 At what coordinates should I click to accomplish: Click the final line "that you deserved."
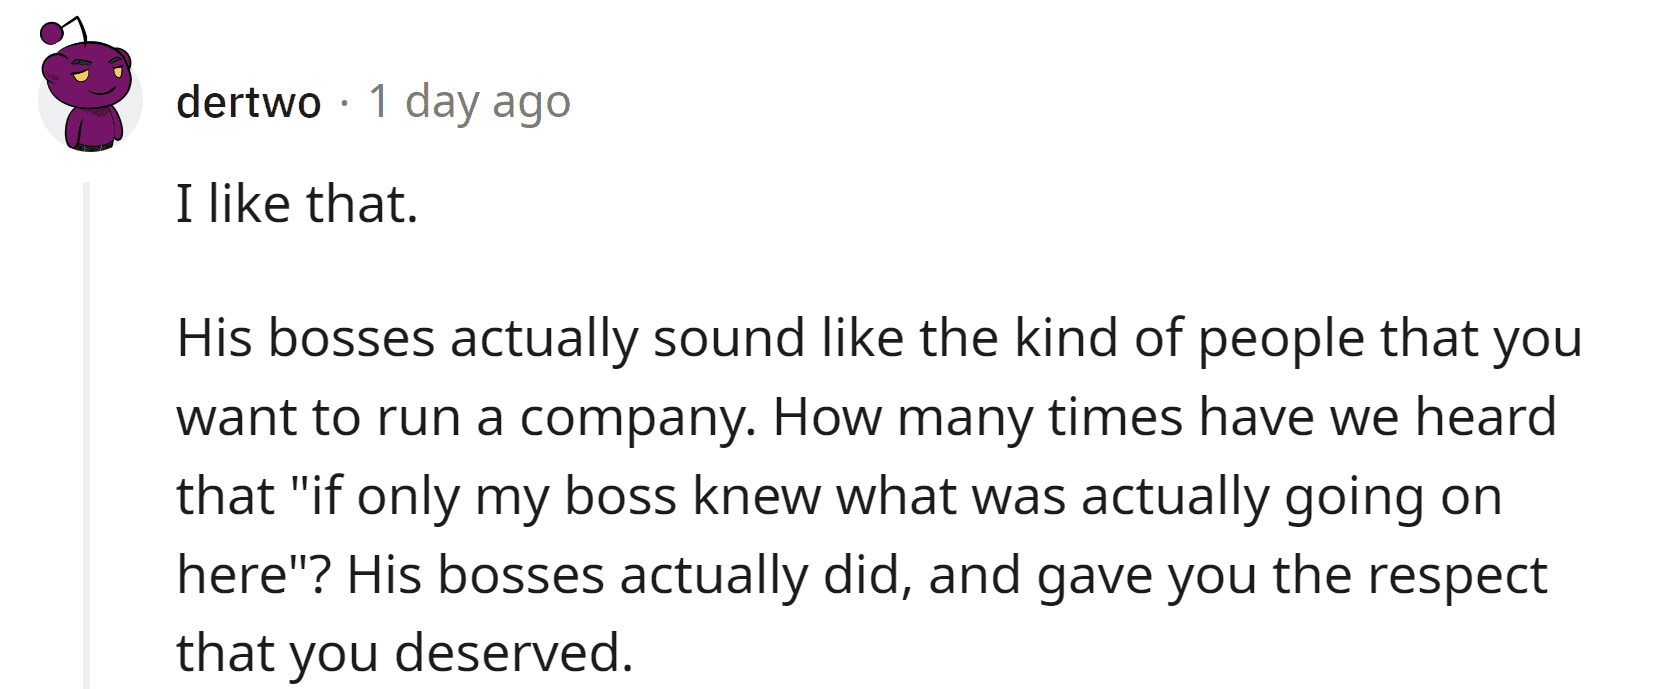(x=405, y=653)
